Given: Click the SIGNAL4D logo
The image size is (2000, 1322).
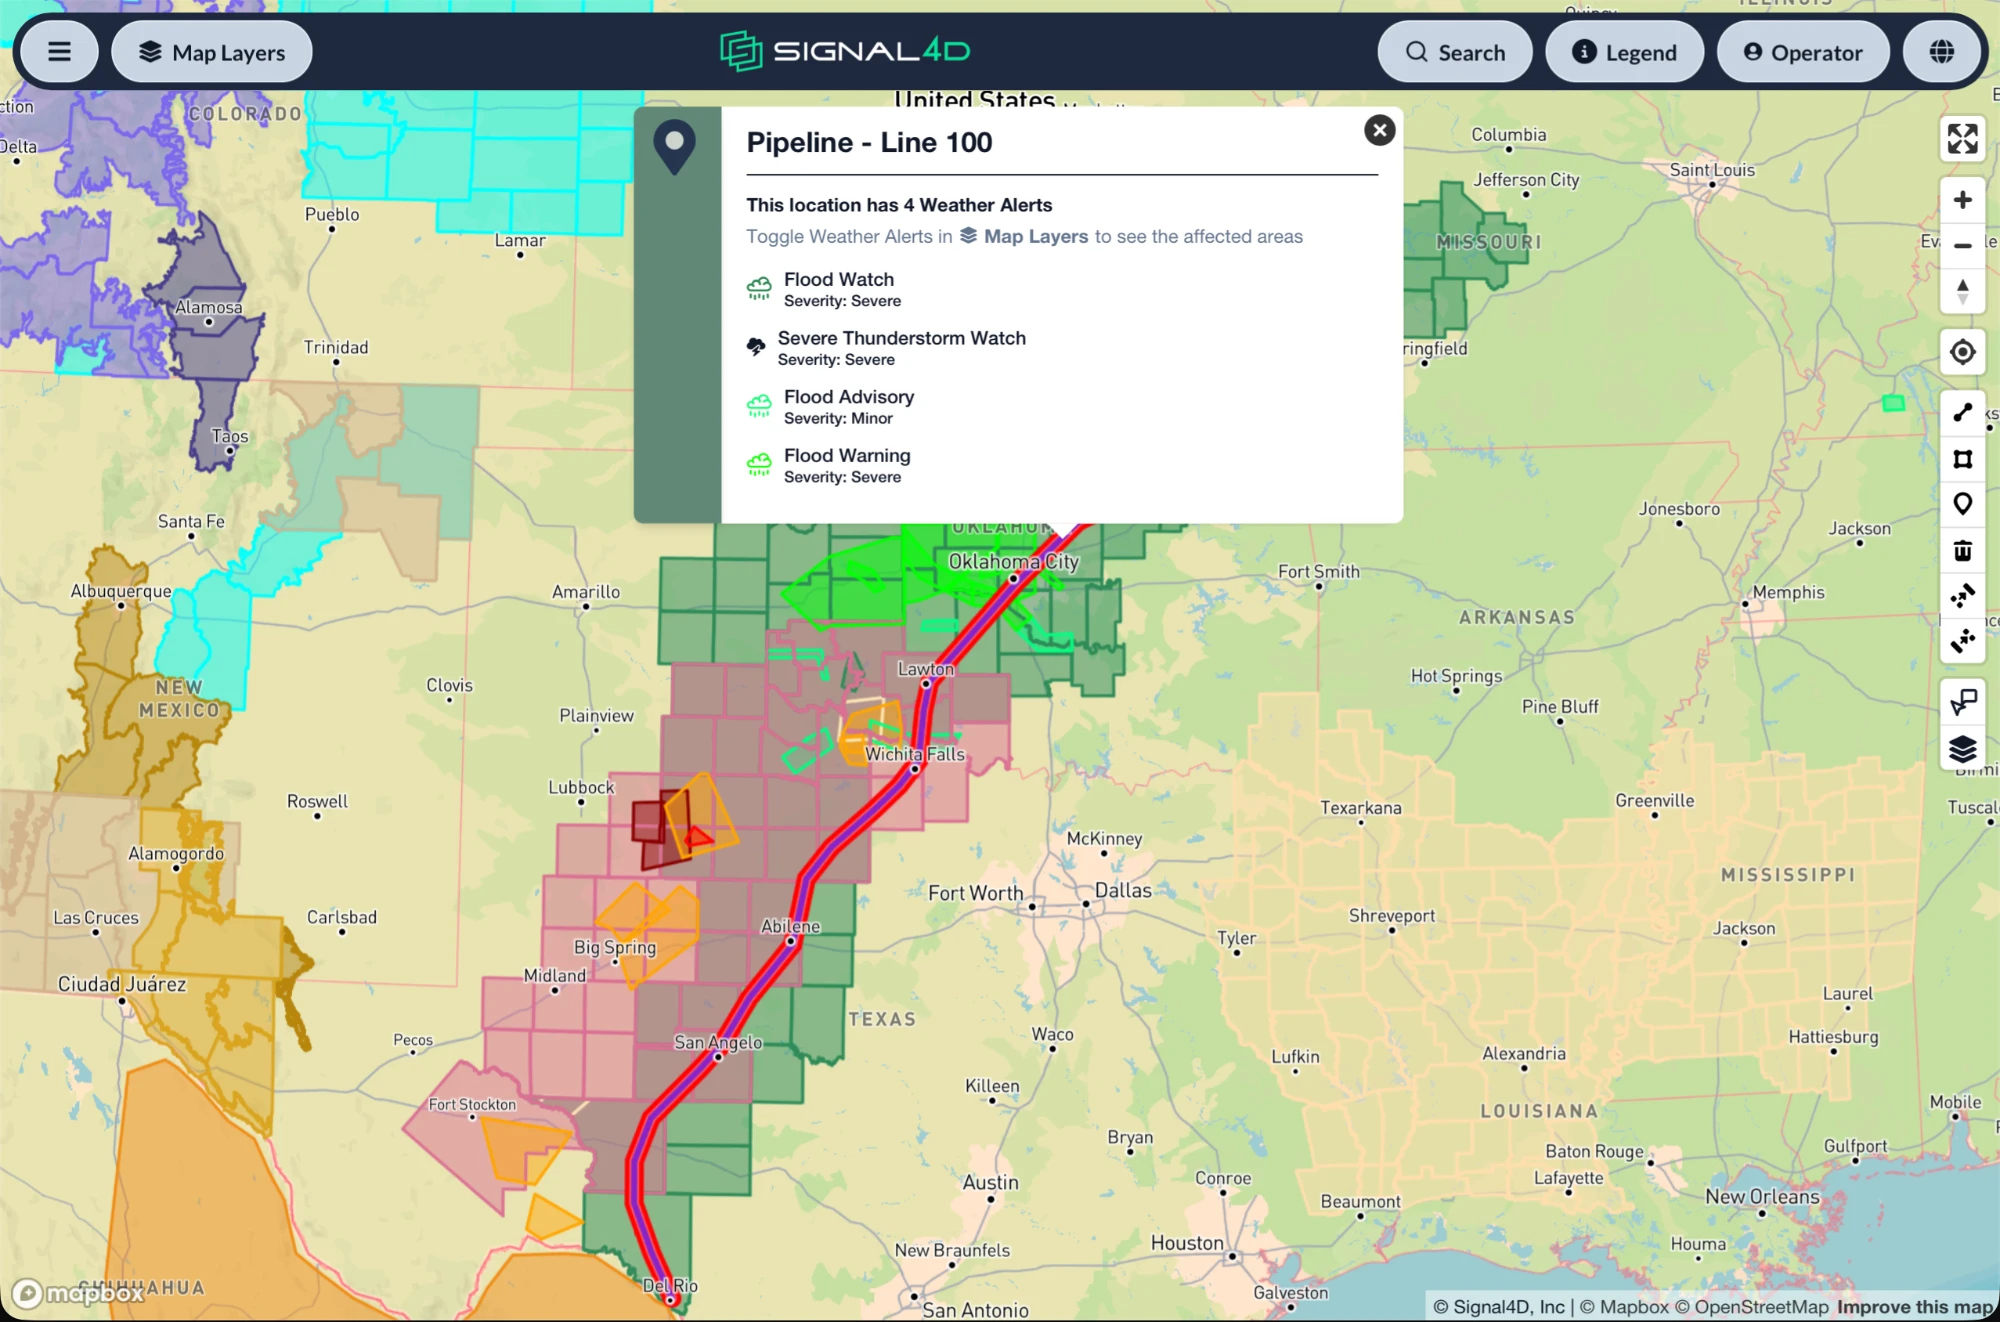Looking at the screenshot, I should click(845, 51).
